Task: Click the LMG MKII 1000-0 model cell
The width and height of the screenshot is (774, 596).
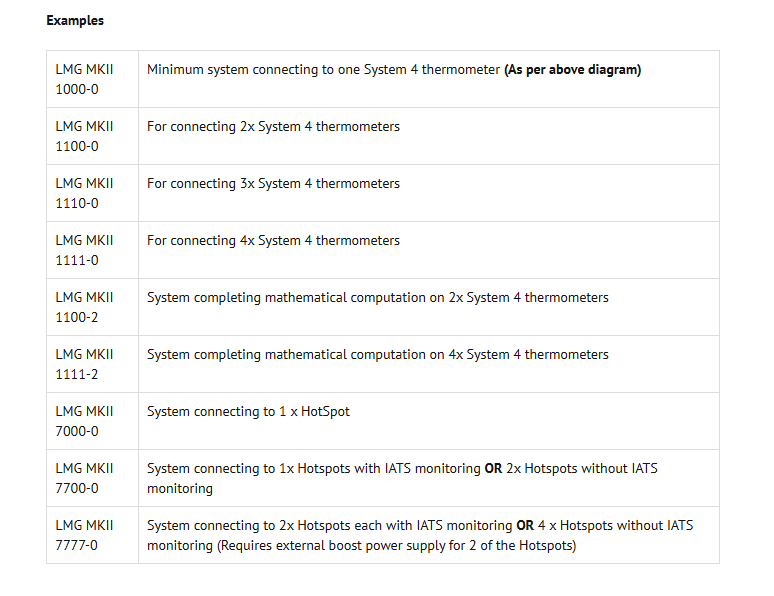Action: click(x=85, y=79)
